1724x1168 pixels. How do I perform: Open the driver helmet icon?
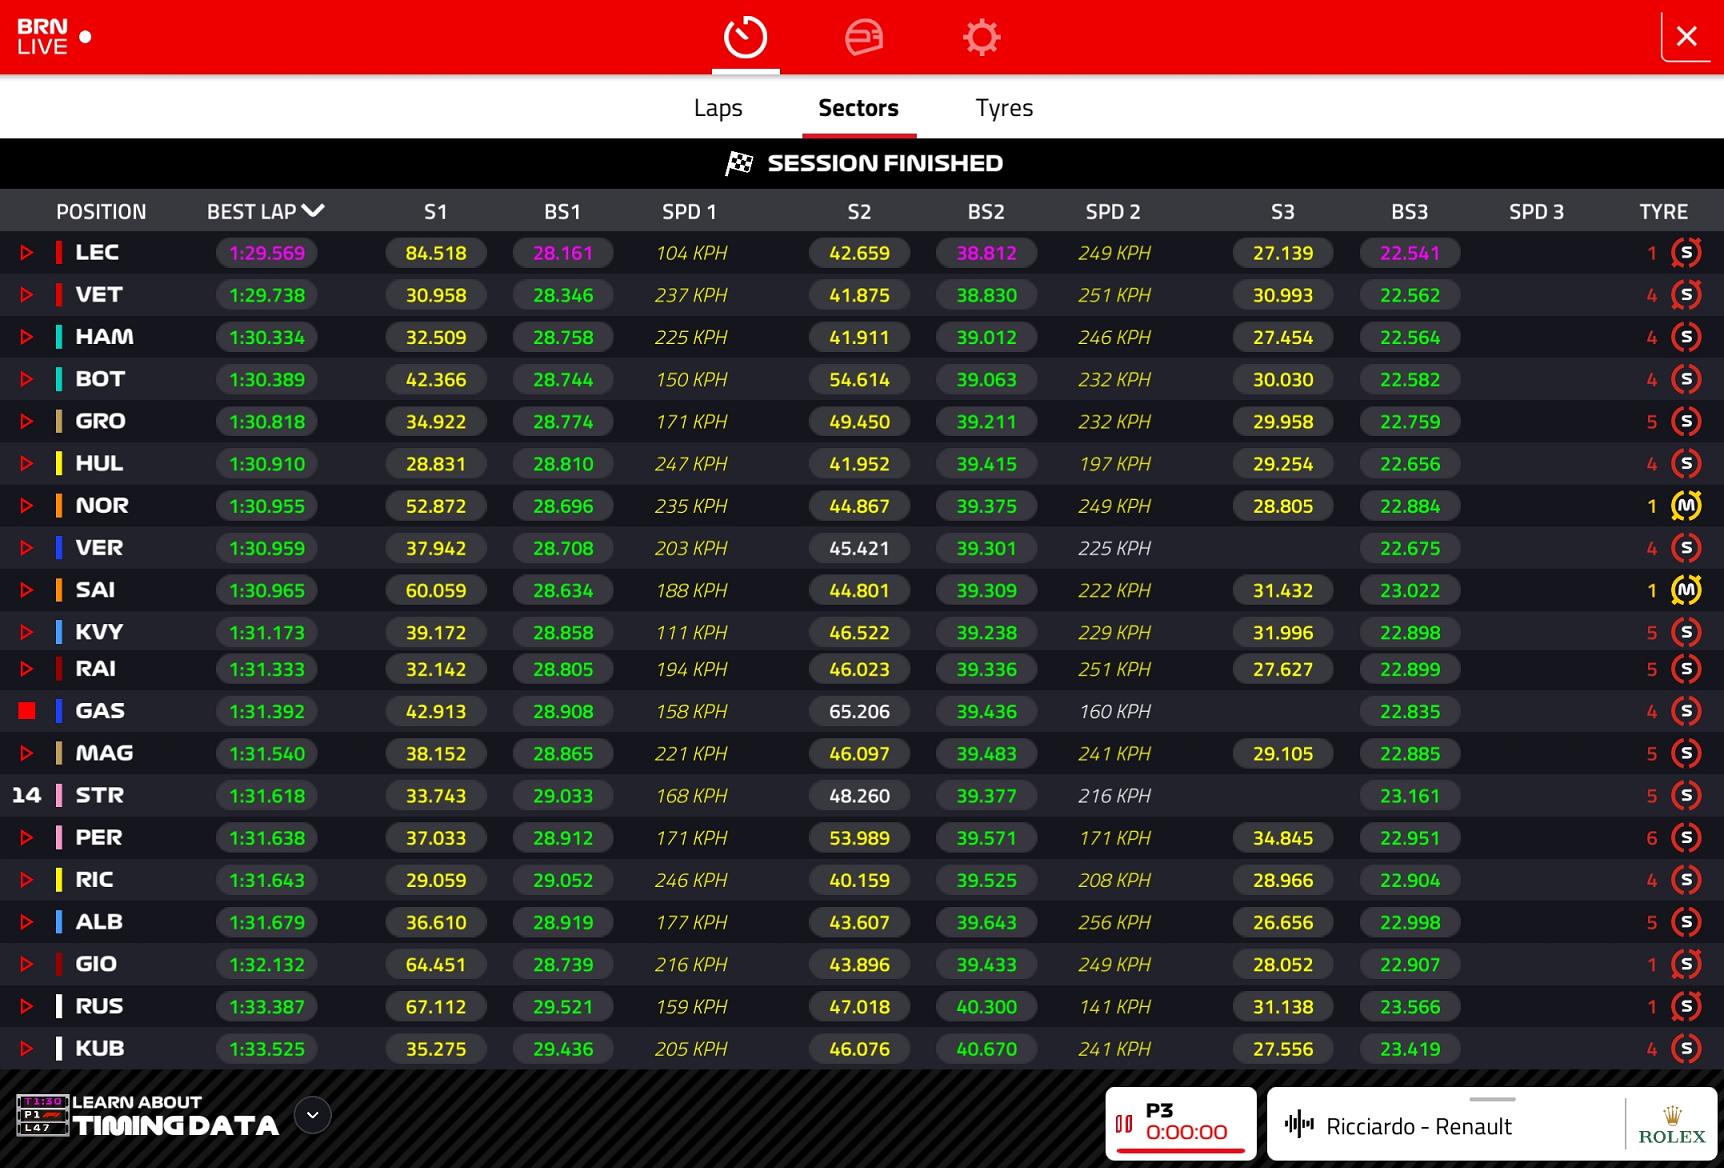tap(864, 38)
